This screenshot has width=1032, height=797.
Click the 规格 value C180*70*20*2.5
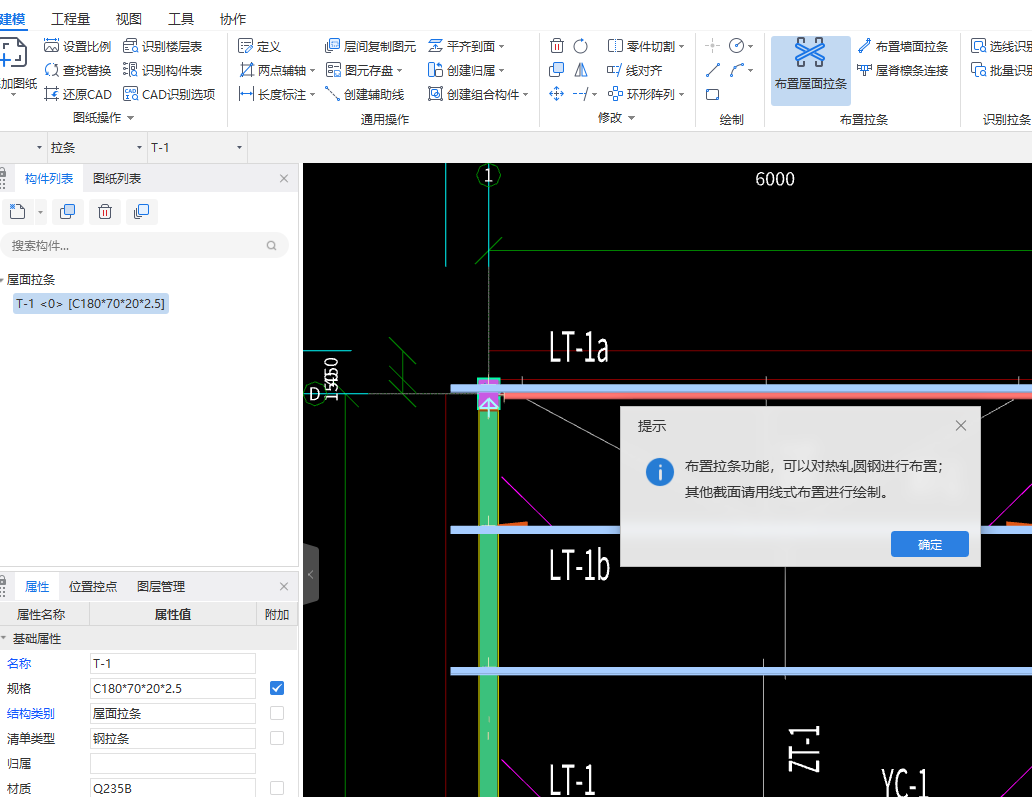click(172, 688)
